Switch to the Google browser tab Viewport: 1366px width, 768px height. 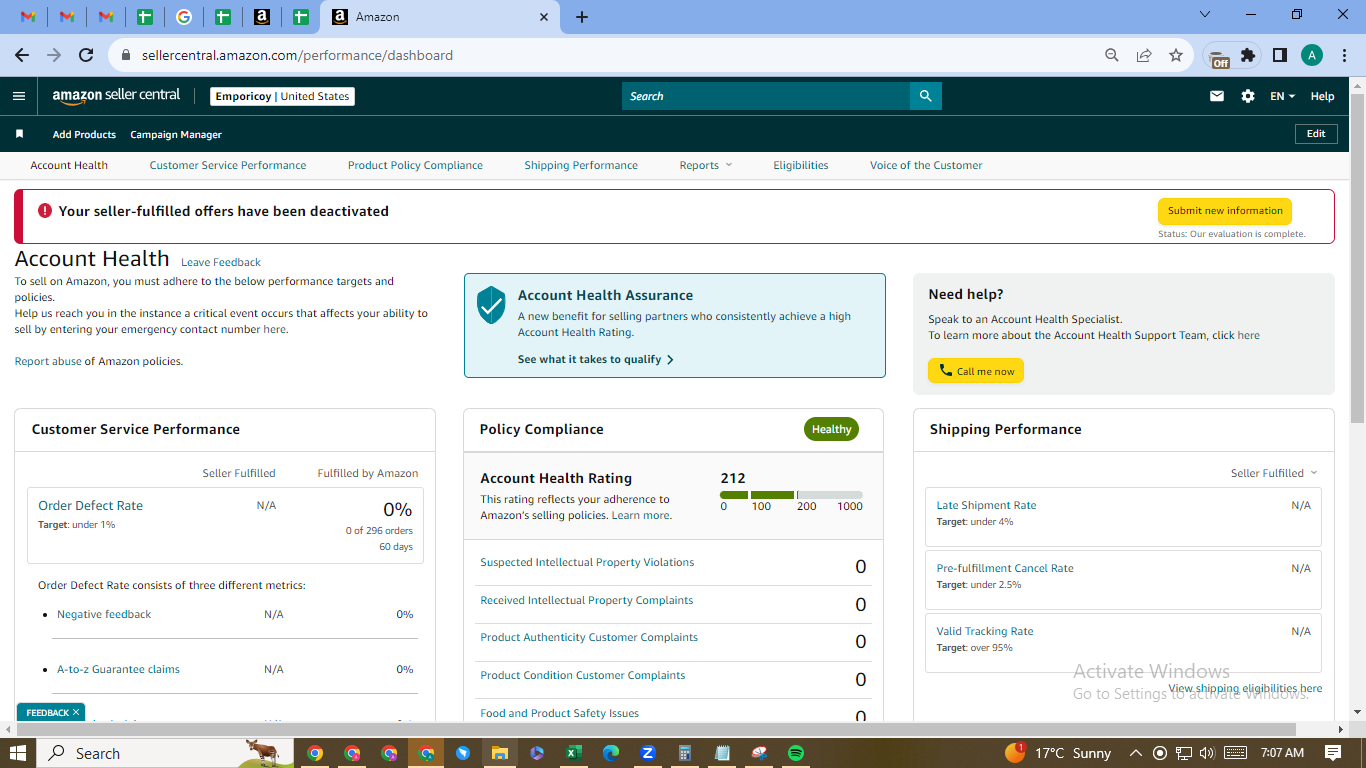(184, 17)
